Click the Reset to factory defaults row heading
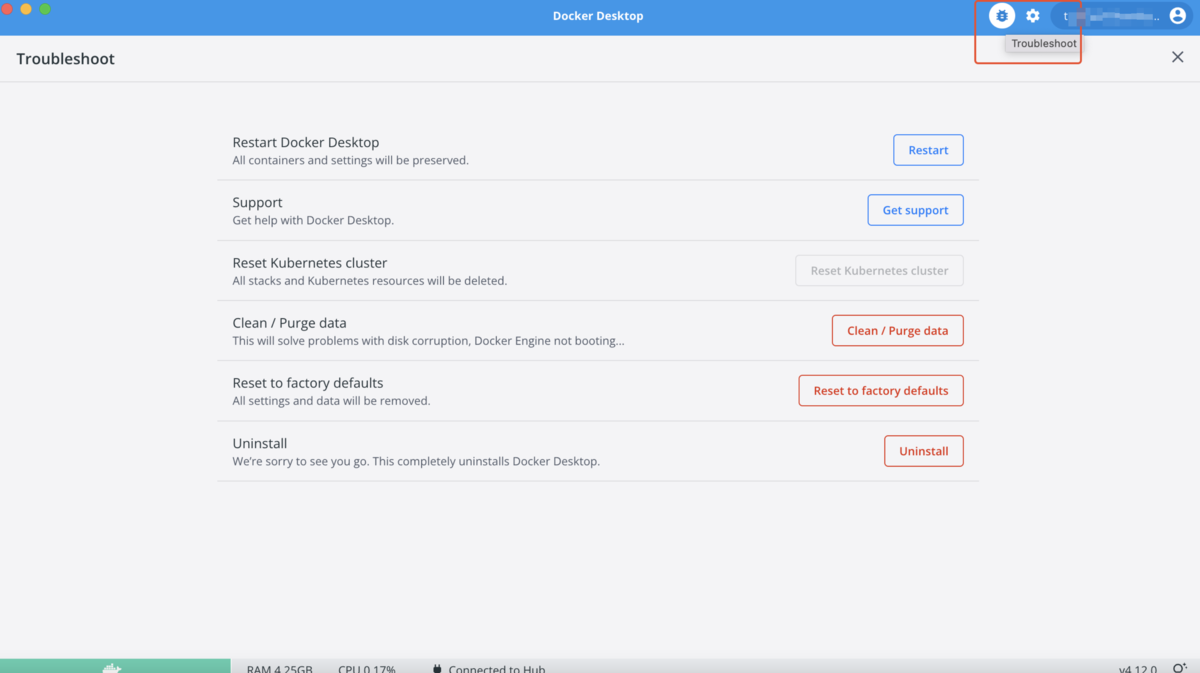 click(308, 383)
